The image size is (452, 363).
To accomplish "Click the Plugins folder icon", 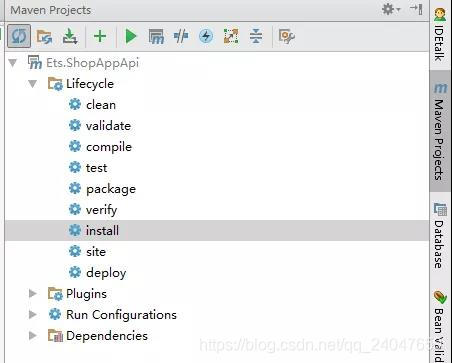I will click(x=55, y=294).
